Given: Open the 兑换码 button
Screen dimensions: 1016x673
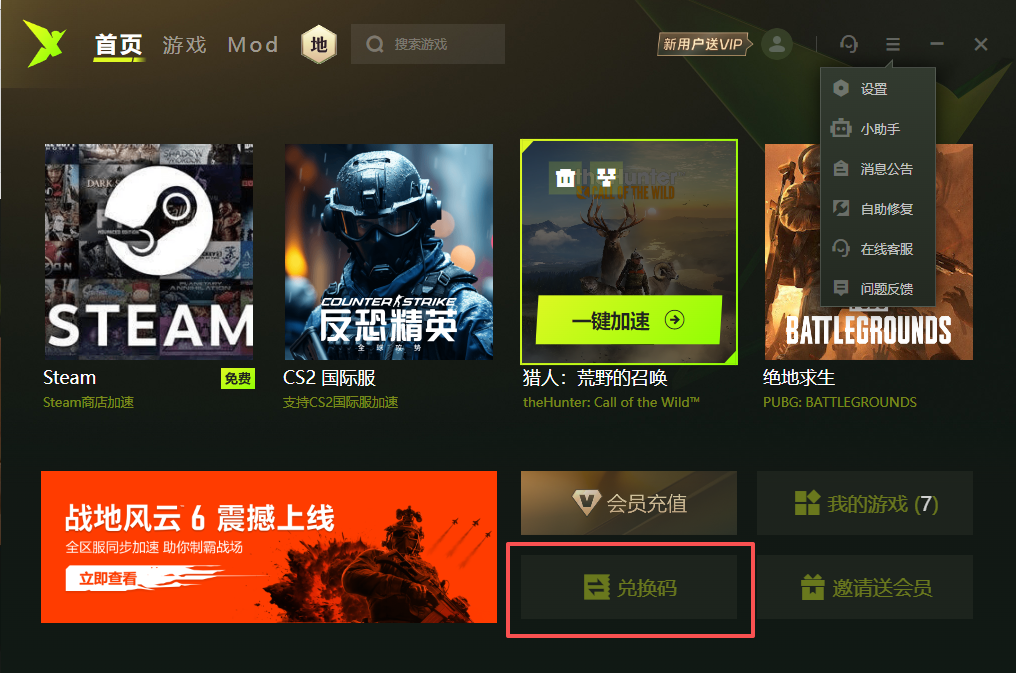Looking at the screenshot, I should 629,587.
